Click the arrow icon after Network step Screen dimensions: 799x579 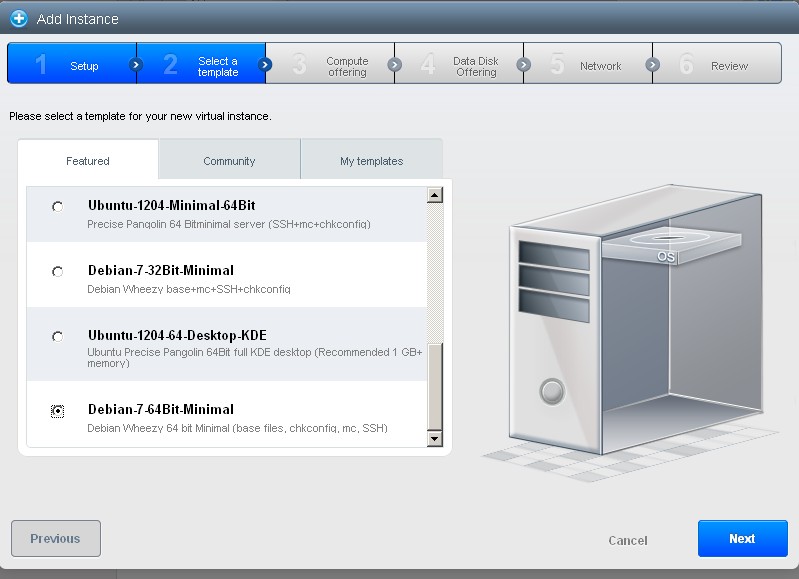tap(652, 65)
